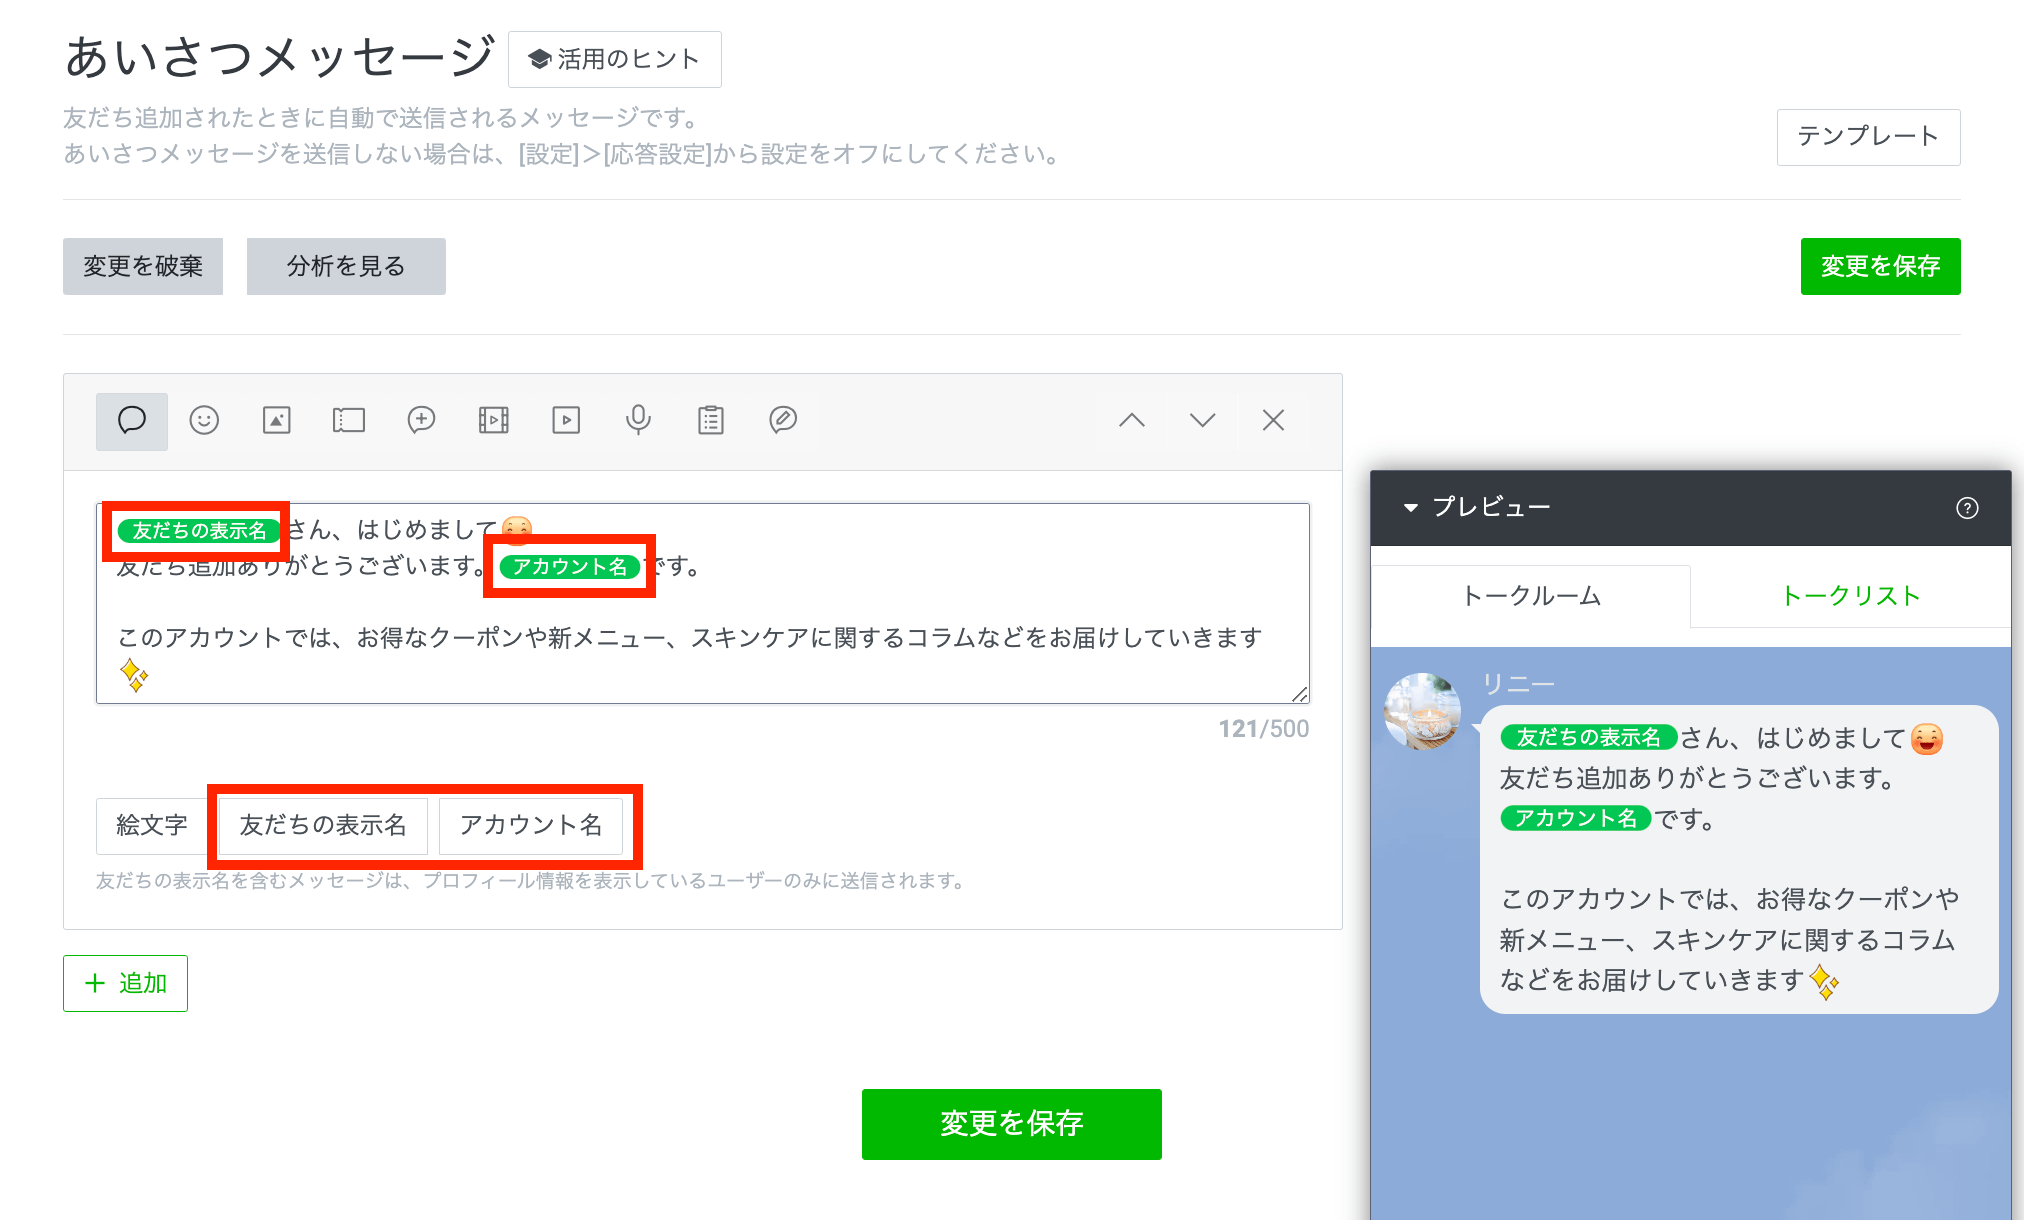Select the rich video film icon
The height and width of the screenshot is (1220, 2024).
pyautogui.click(x=494, y=421)
